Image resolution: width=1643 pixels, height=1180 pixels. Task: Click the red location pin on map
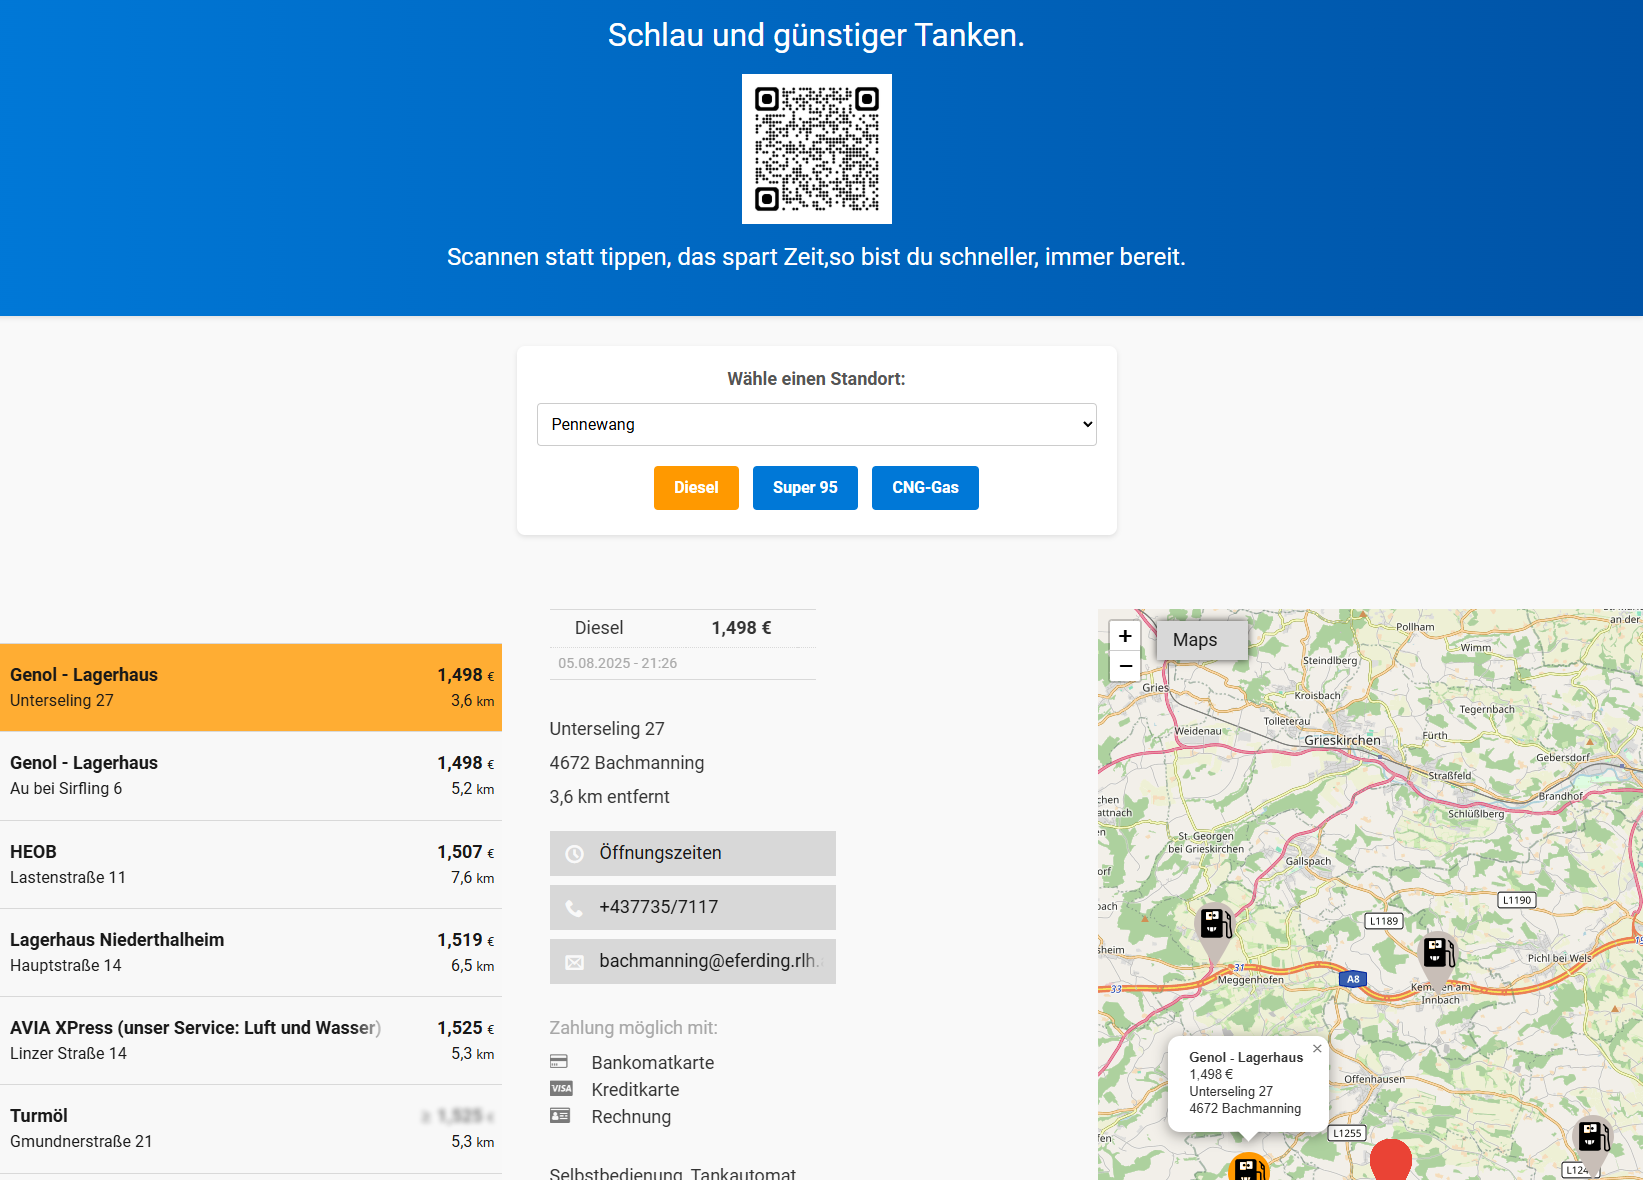(x=1390, y=1160)
